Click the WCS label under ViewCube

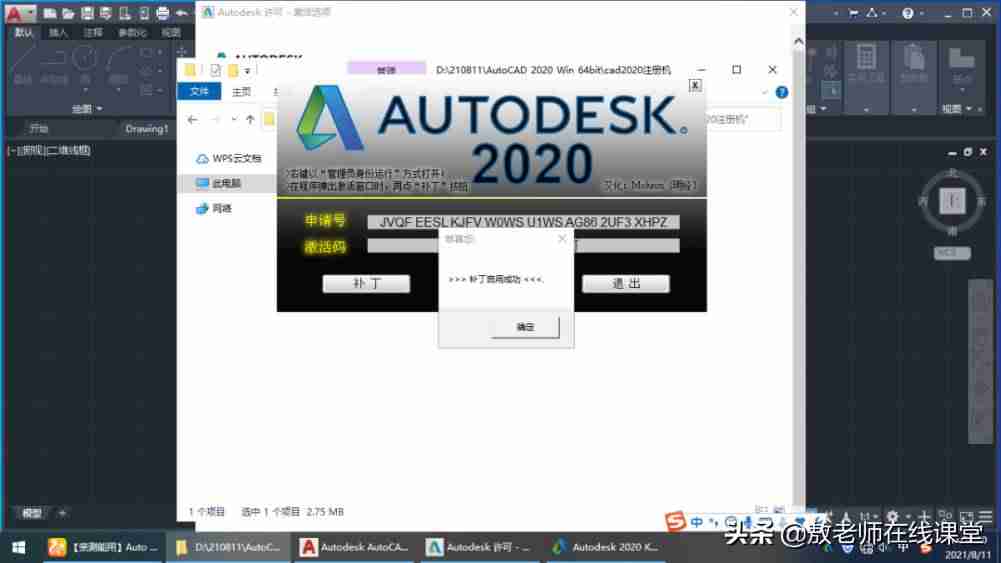[x=952, y=253]
